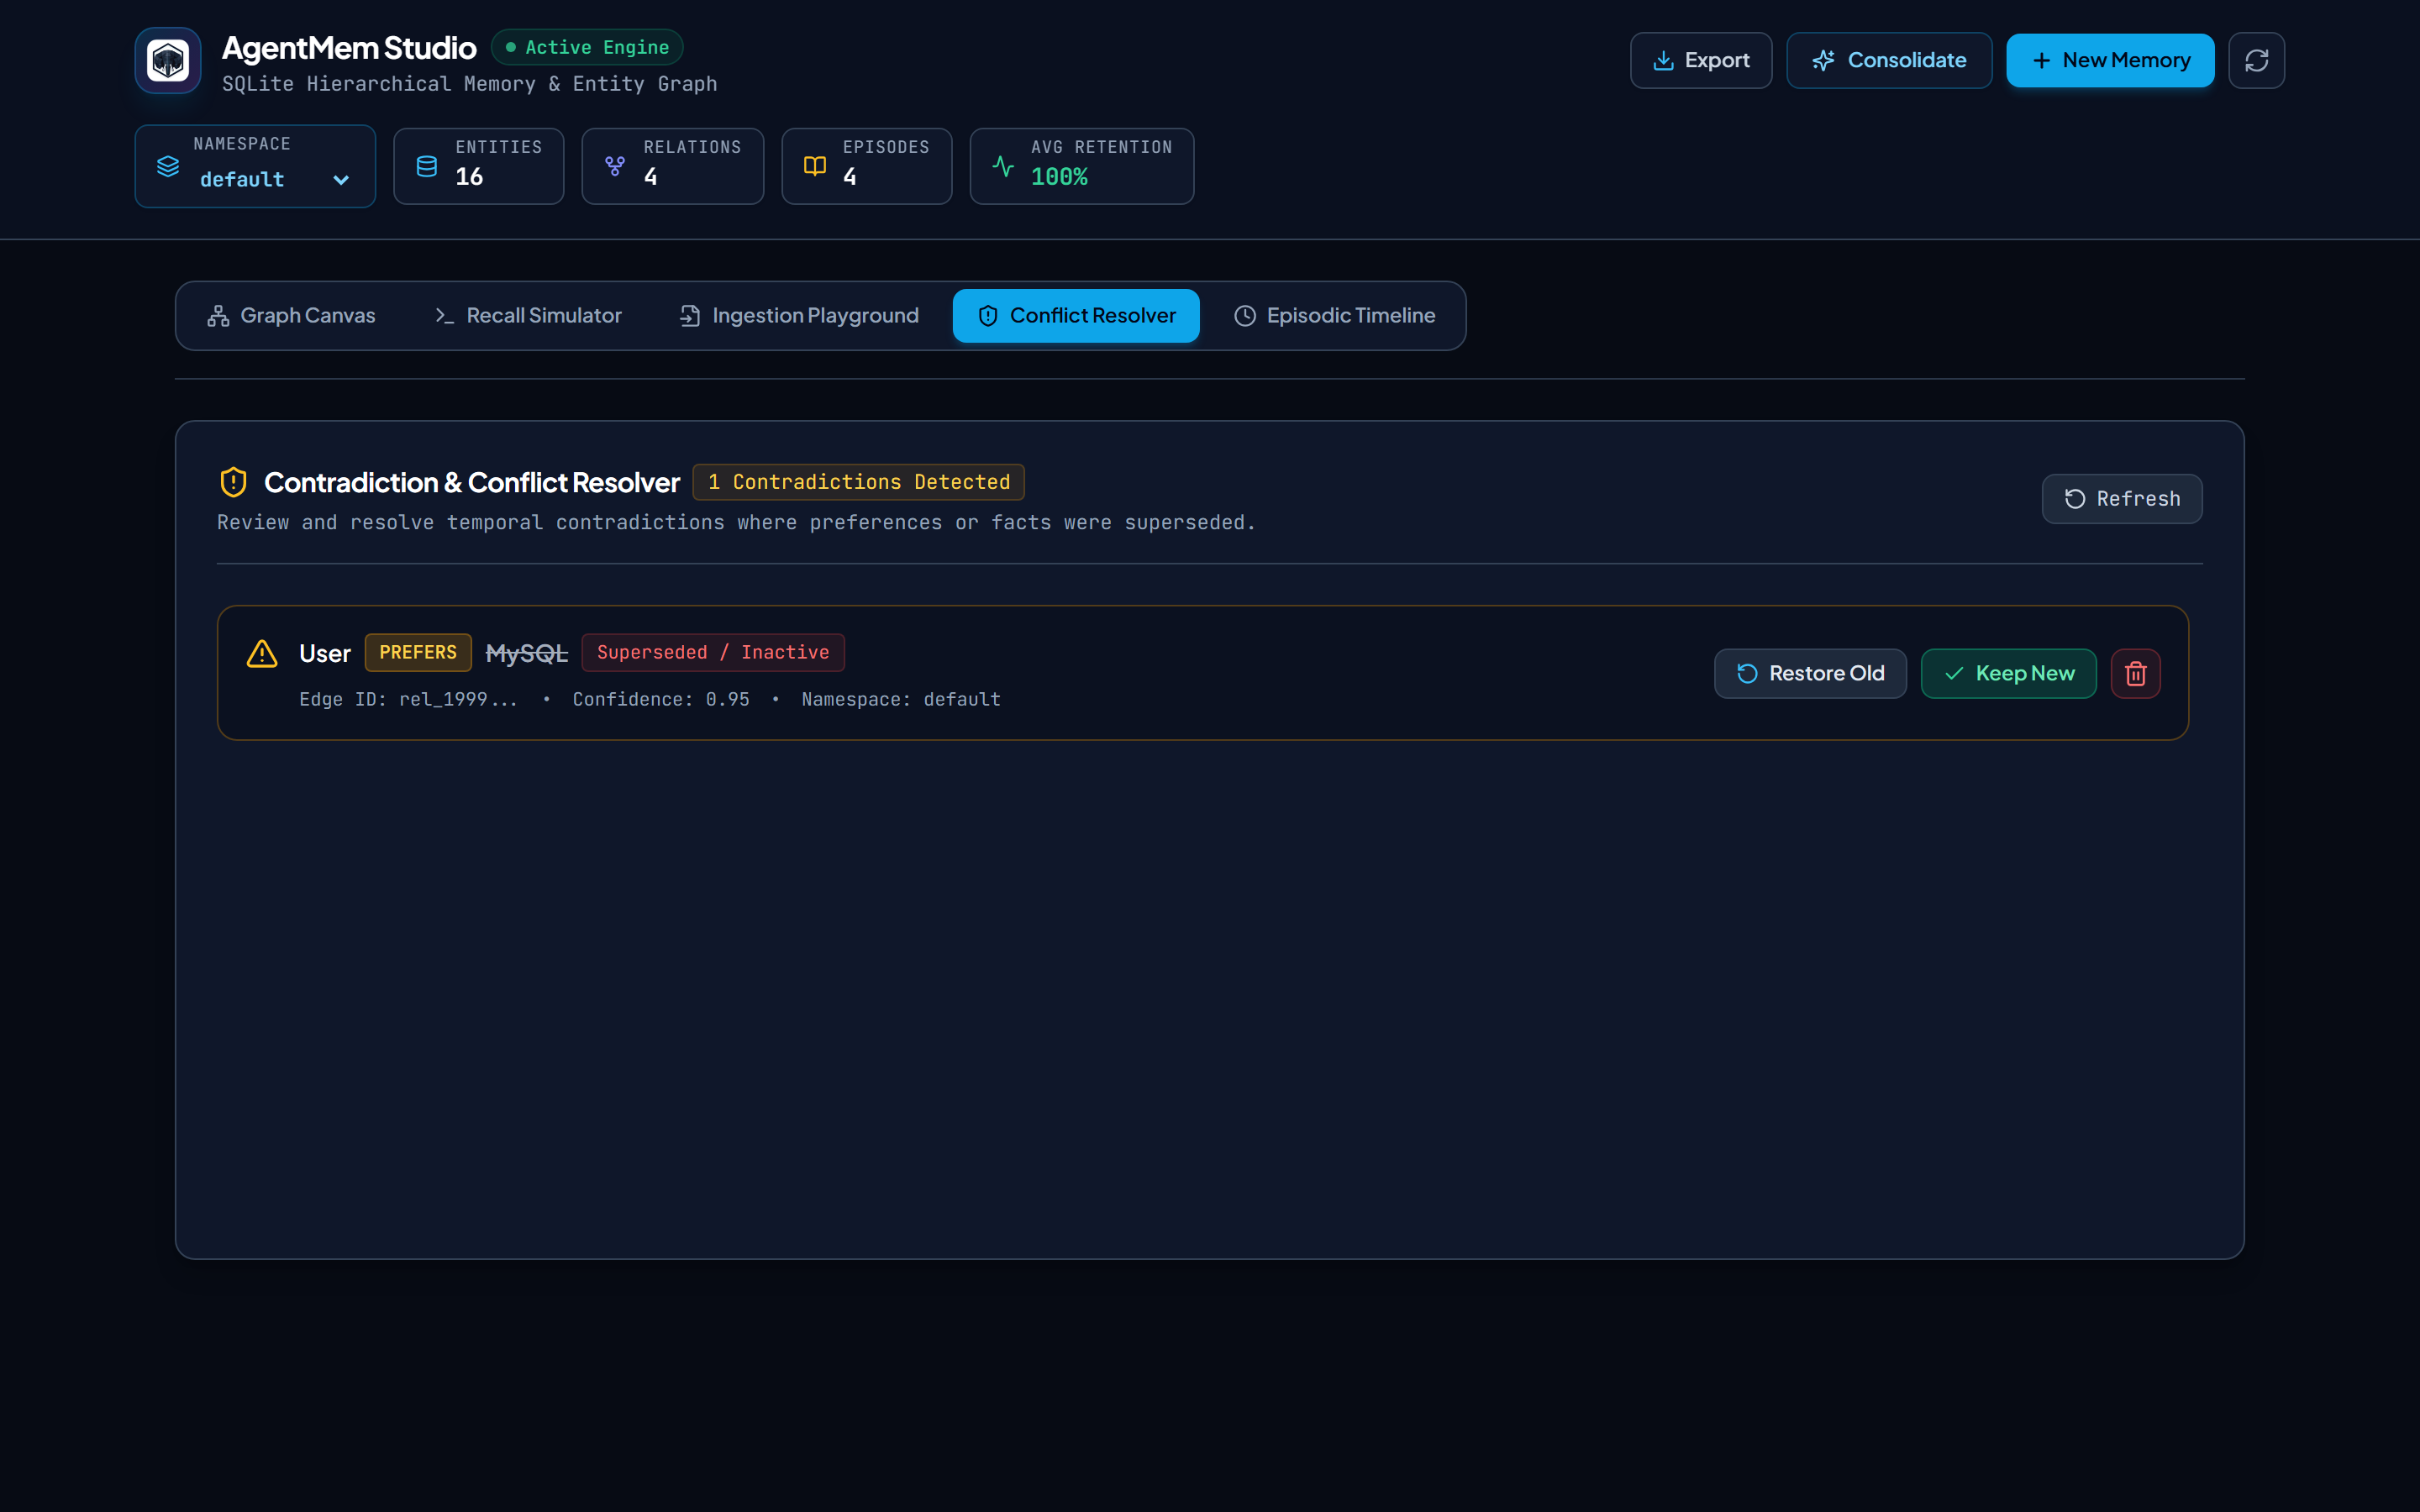Click the 'Edge ID: rel_1999...' text
This screenshot has width=2420, height=1512.
pyautogui.click(x=409, y=699)
